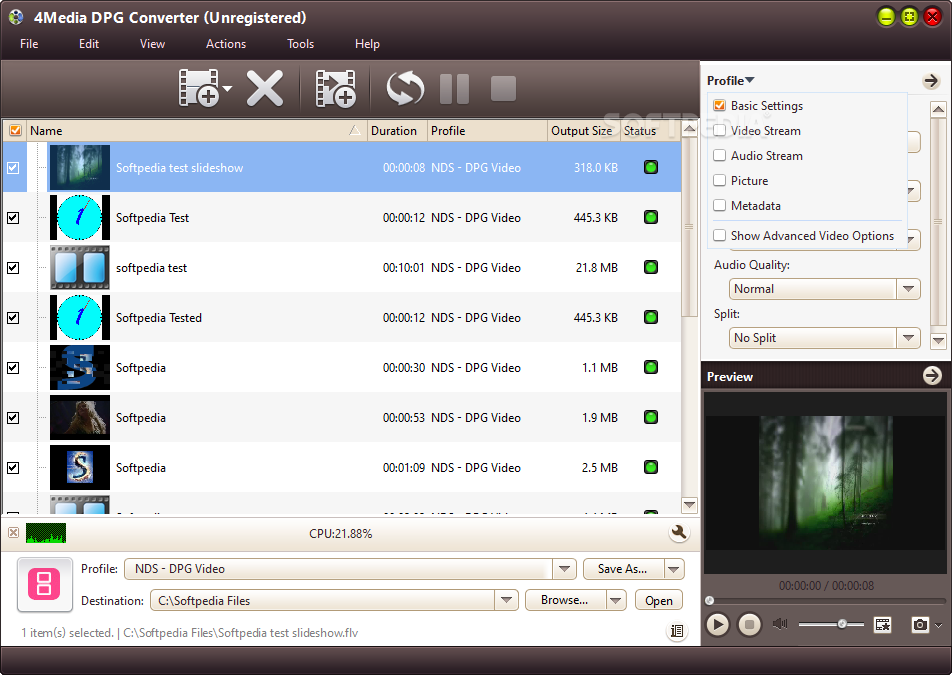The width and height of the screenshot is (952, 675).
Task: Click the CPU usage graph
Action: tap(46, 533)
